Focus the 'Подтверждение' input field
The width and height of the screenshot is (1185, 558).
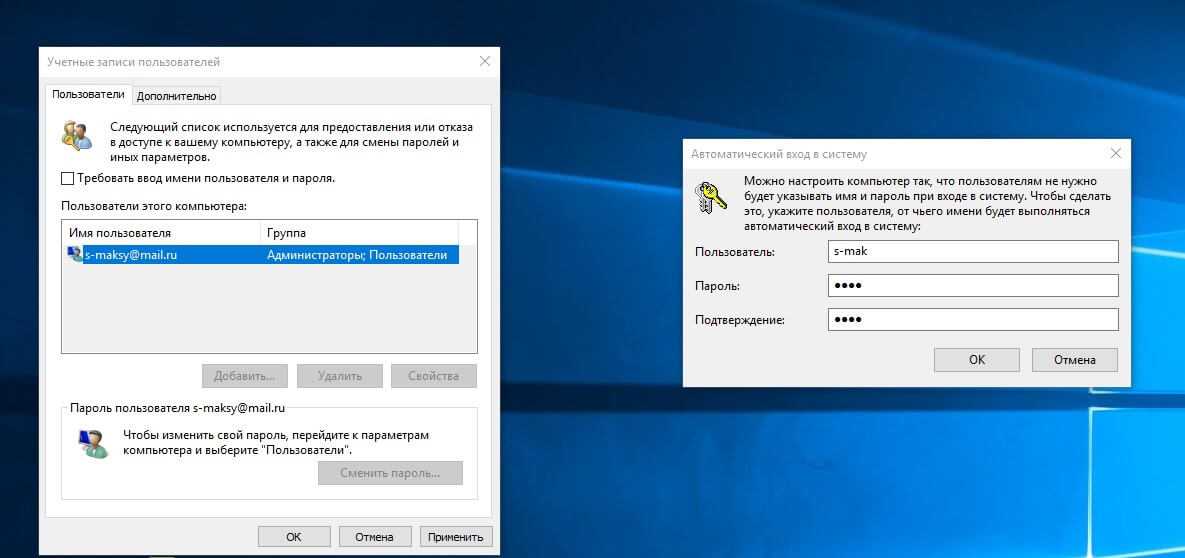pos(973,320)
